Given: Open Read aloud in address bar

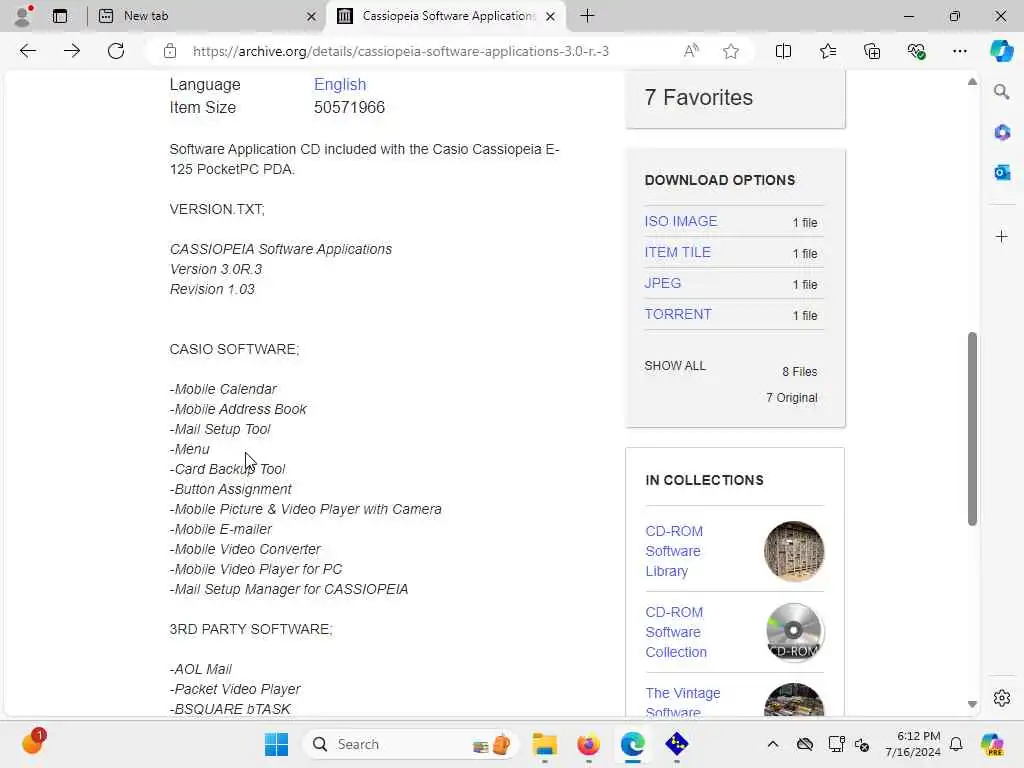Looking at the screenshot, I should pos(691,51).
